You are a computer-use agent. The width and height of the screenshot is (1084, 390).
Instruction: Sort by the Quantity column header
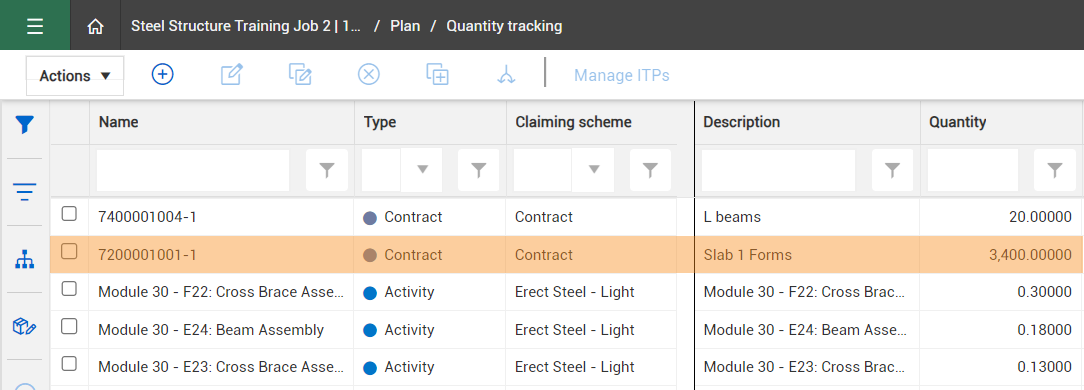click(x=957, y=122)
